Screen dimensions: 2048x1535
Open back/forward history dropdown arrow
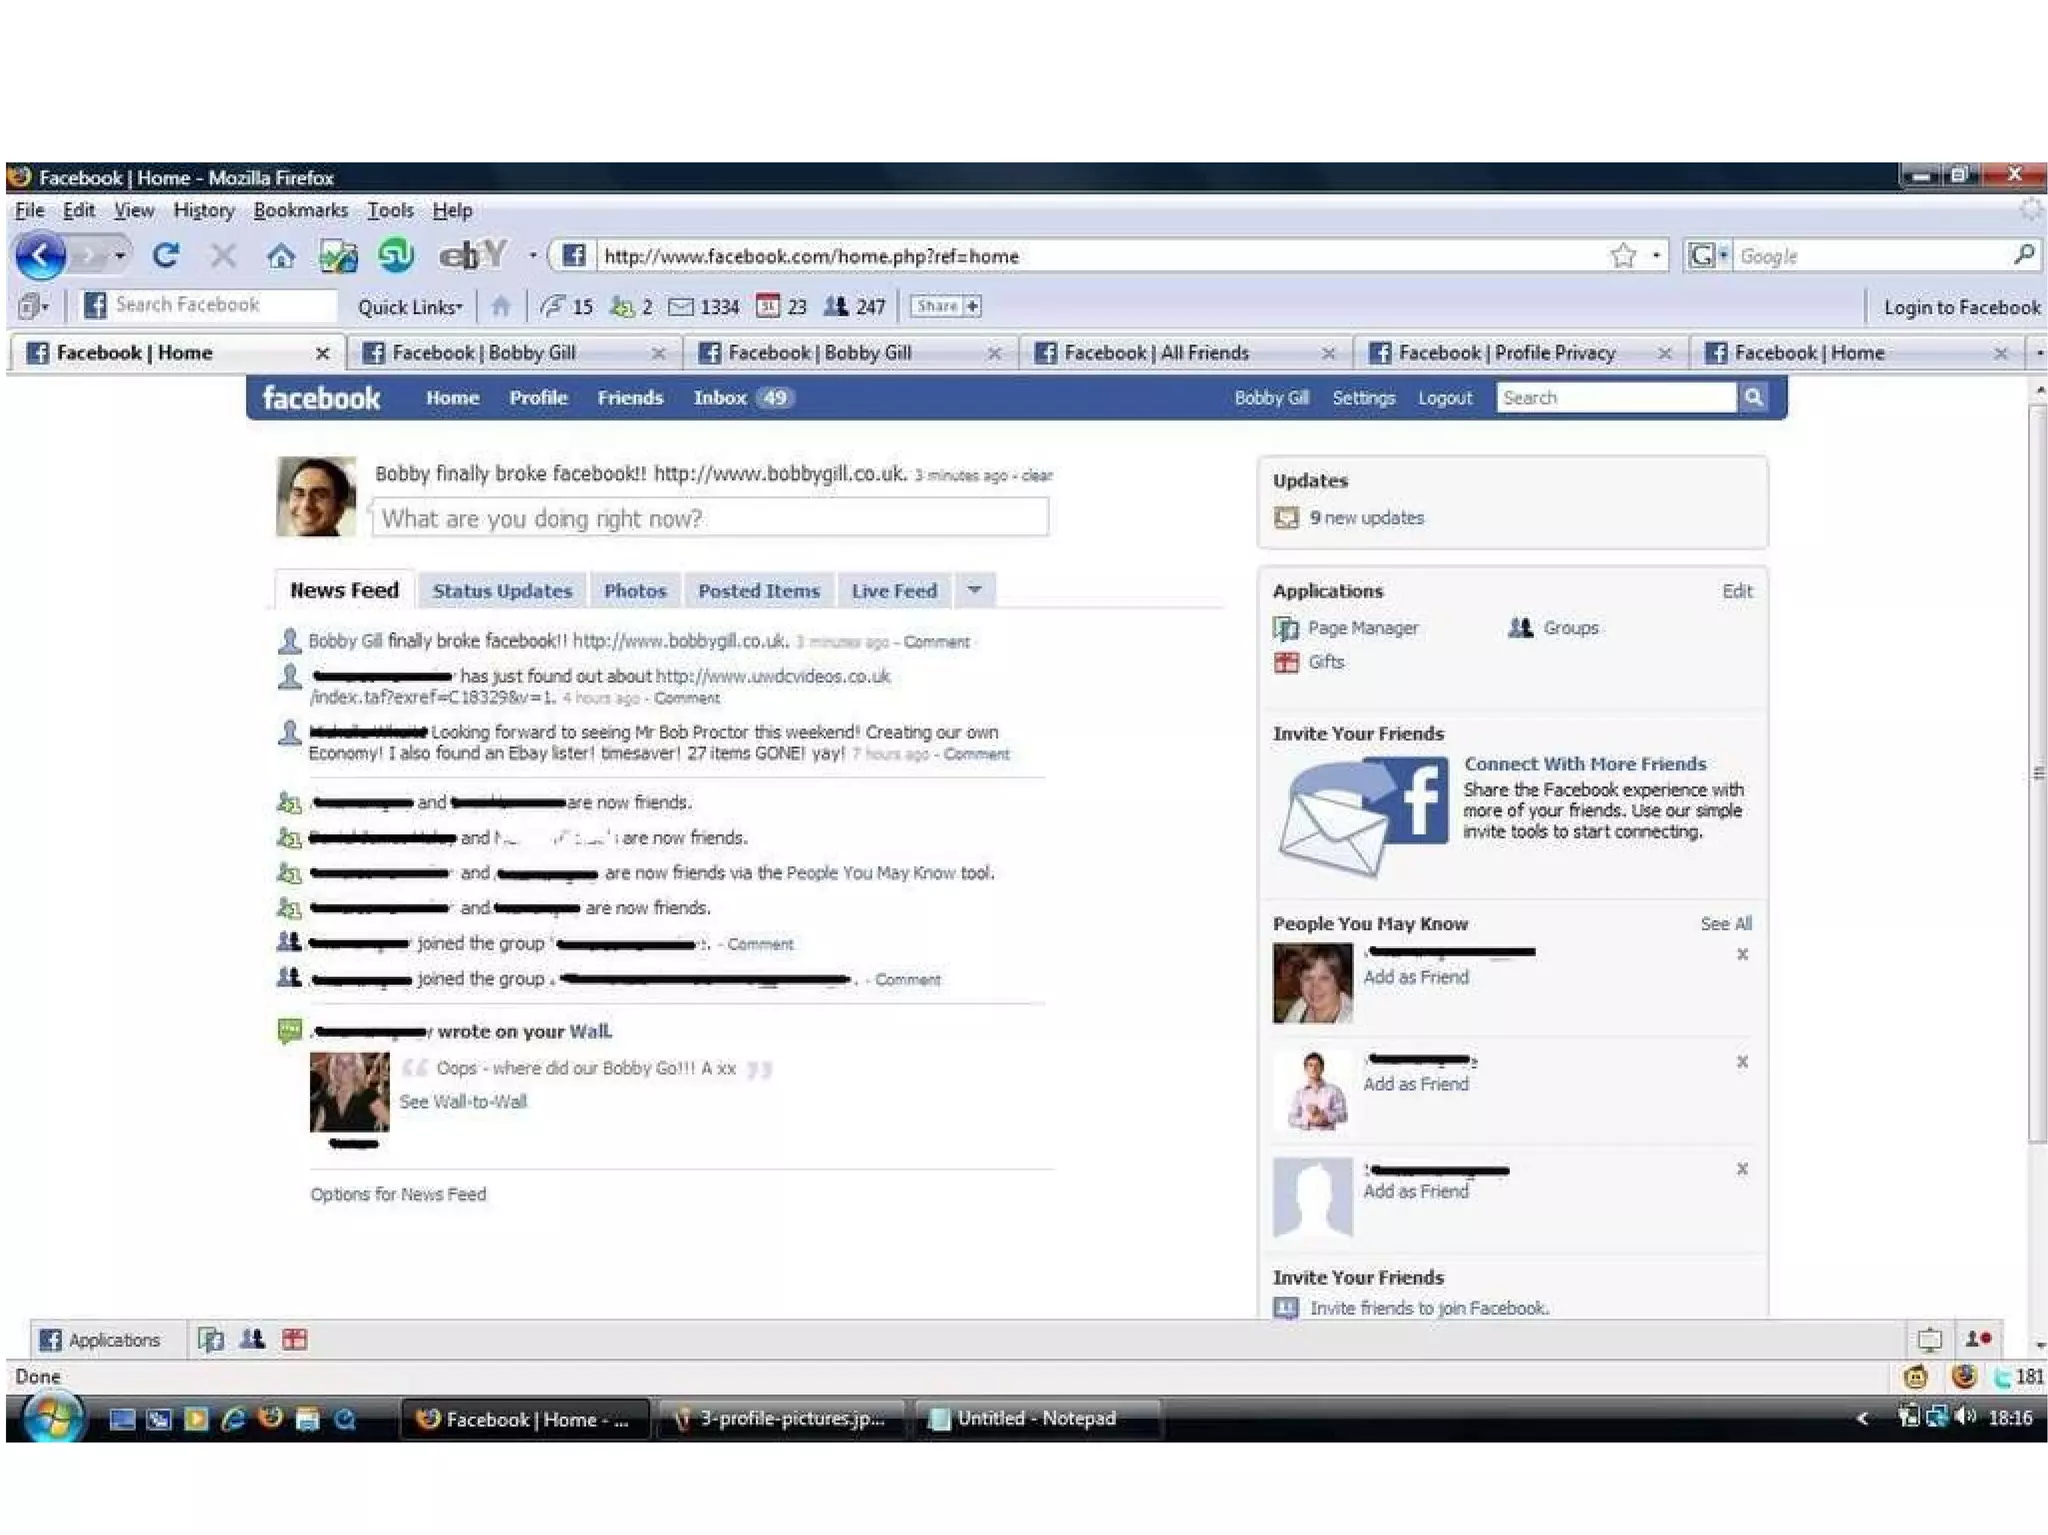click(120, 256)
